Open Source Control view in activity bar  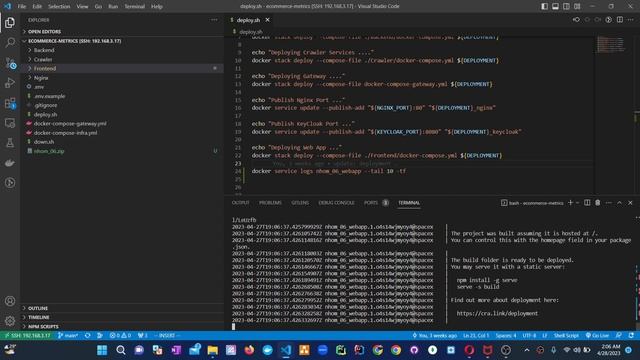(10, 62)
